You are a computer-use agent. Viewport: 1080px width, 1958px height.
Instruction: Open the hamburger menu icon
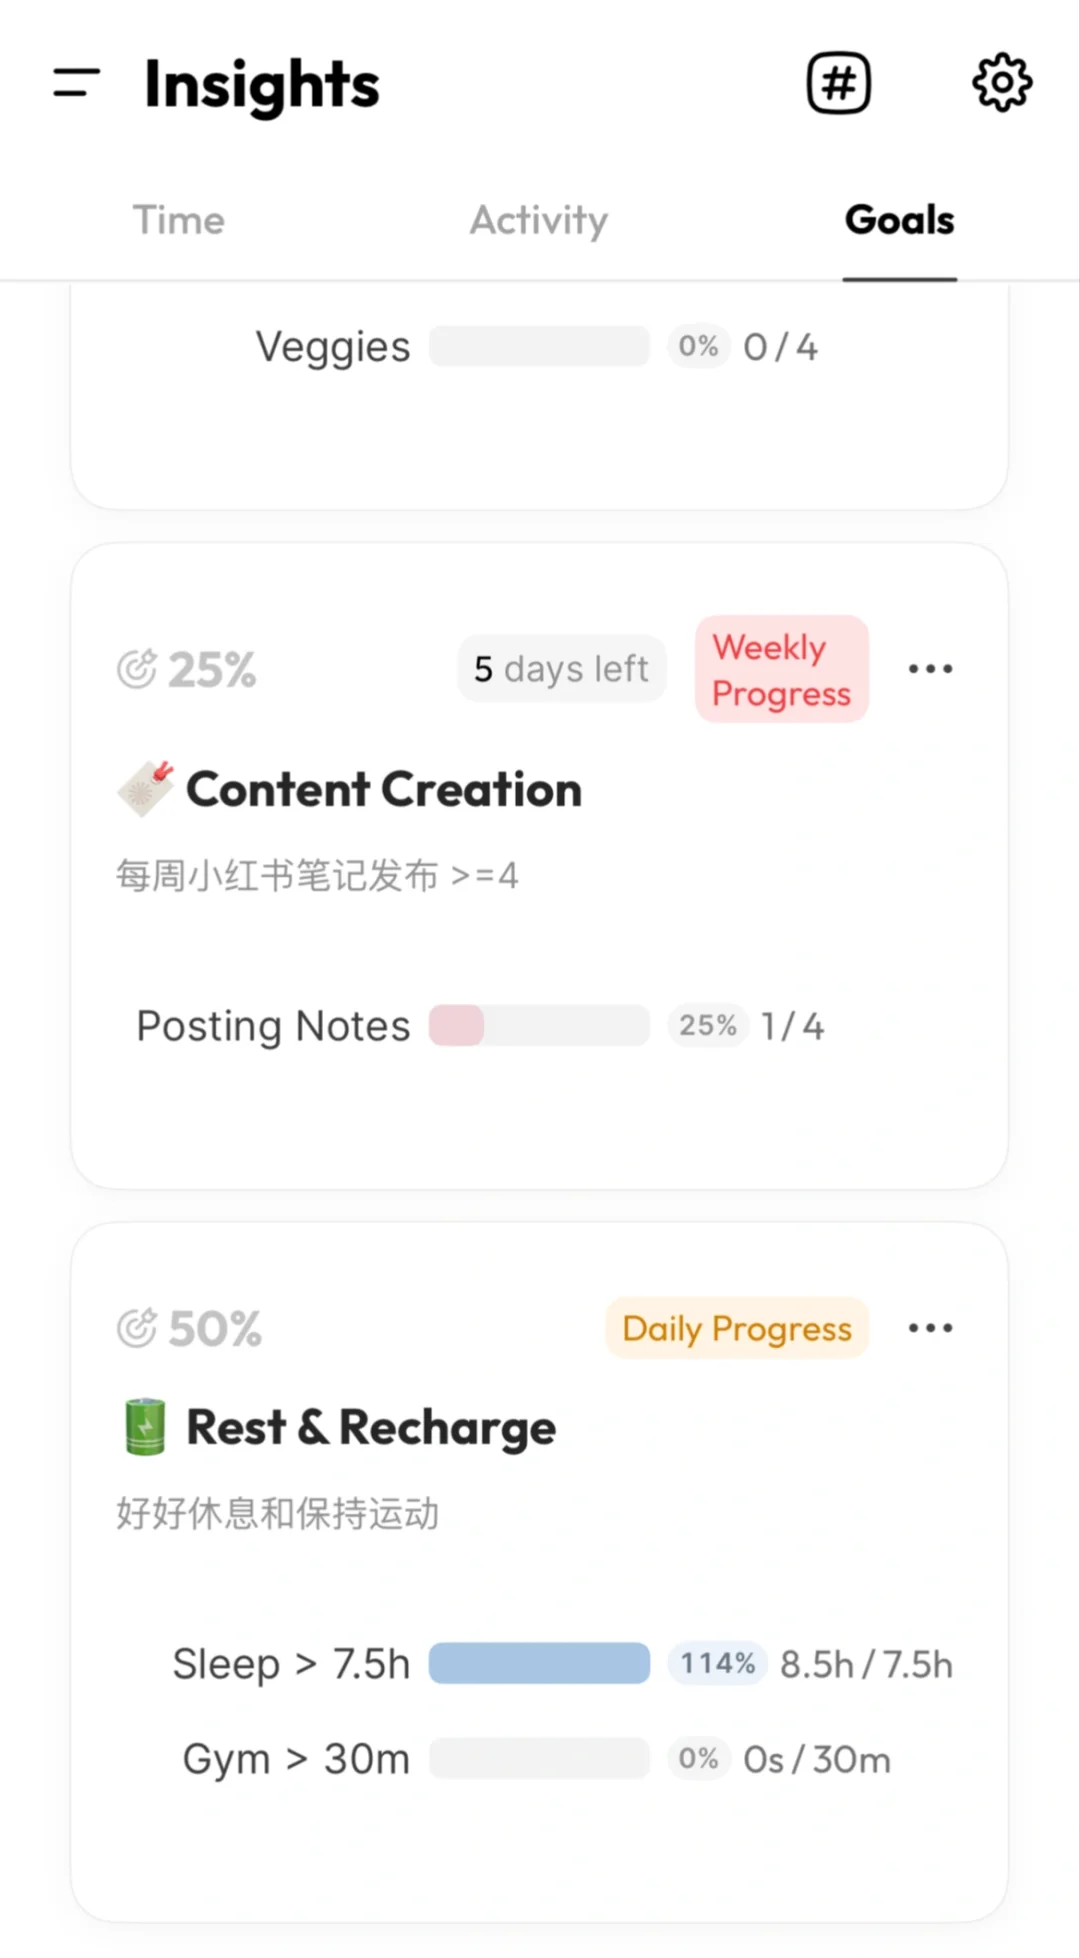tap(77, 83)
